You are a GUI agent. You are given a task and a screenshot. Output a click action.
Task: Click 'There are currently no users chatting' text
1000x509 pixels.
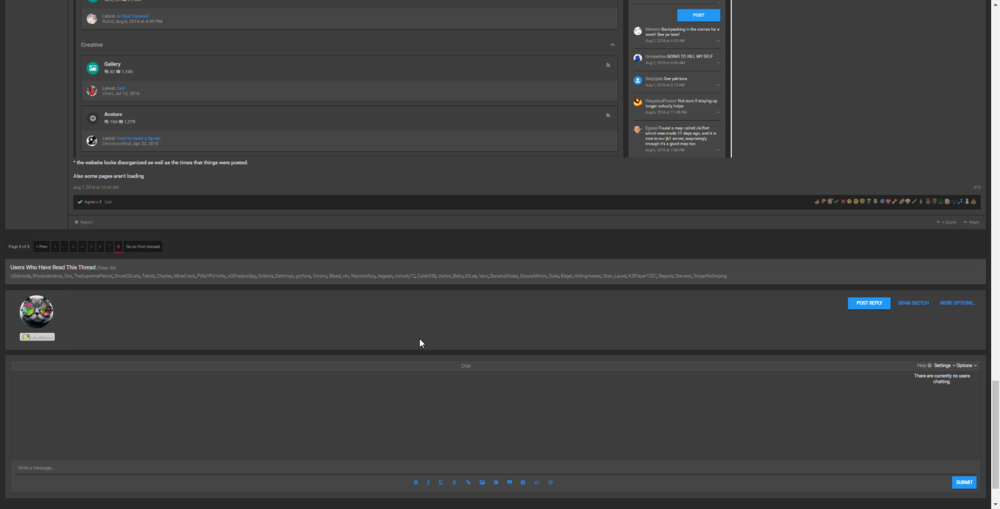point(942,379)
